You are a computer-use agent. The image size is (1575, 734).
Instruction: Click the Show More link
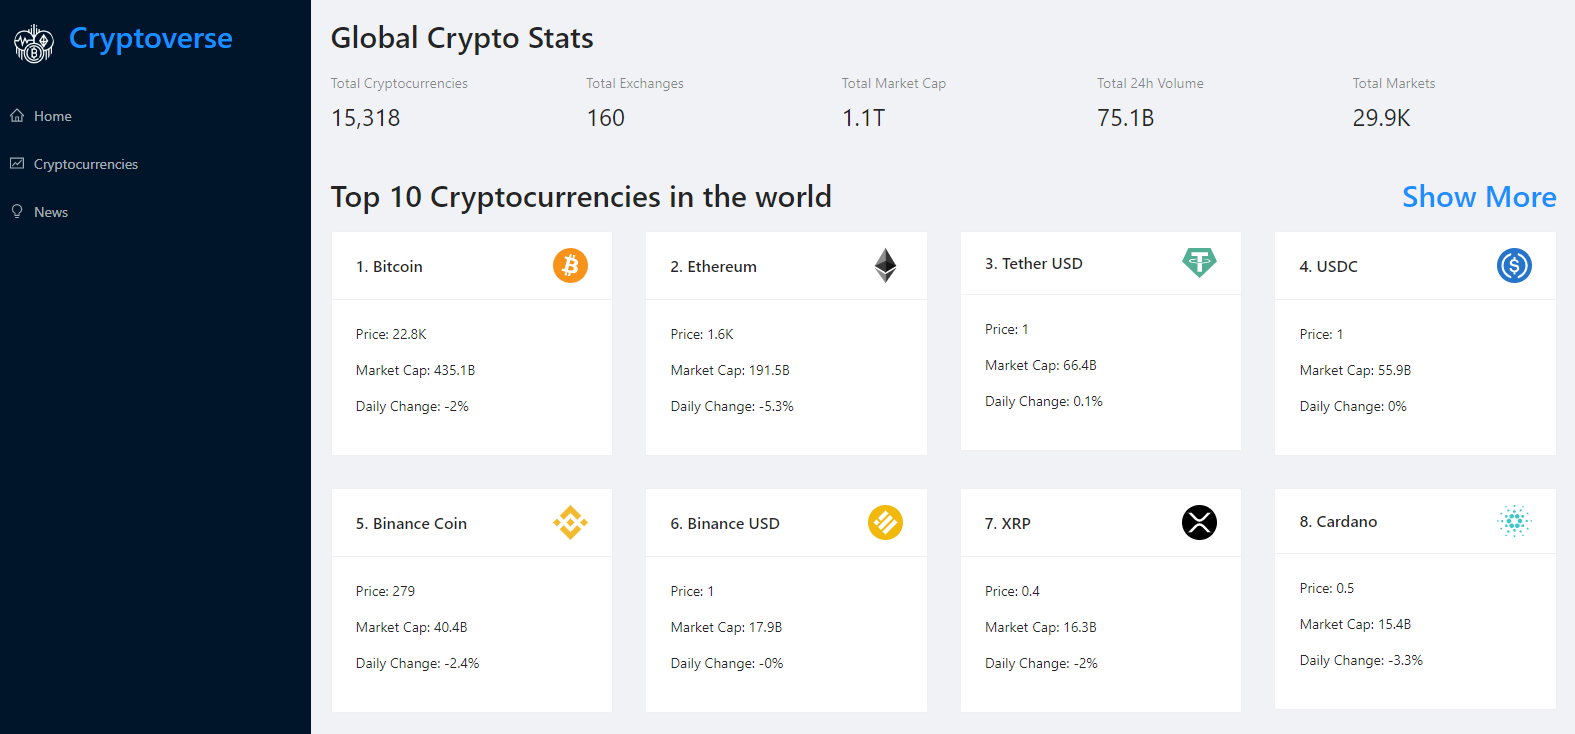[1479, 197]
